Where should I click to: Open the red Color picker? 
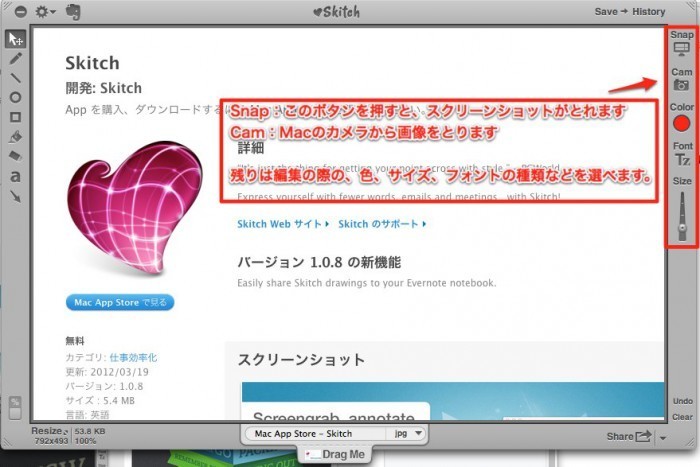pyautogui.click(x=682, y=123)
